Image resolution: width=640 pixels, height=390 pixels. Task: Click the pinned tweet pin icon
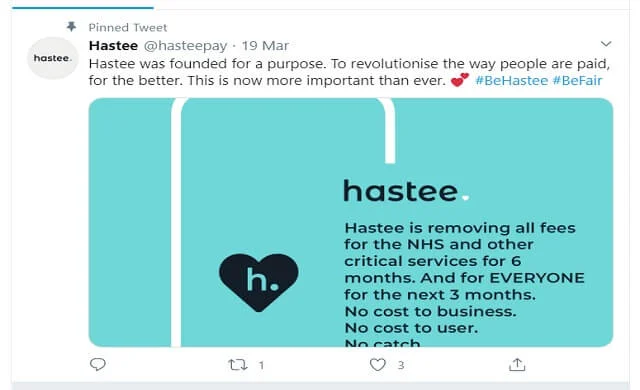click(x=71, y=27)
